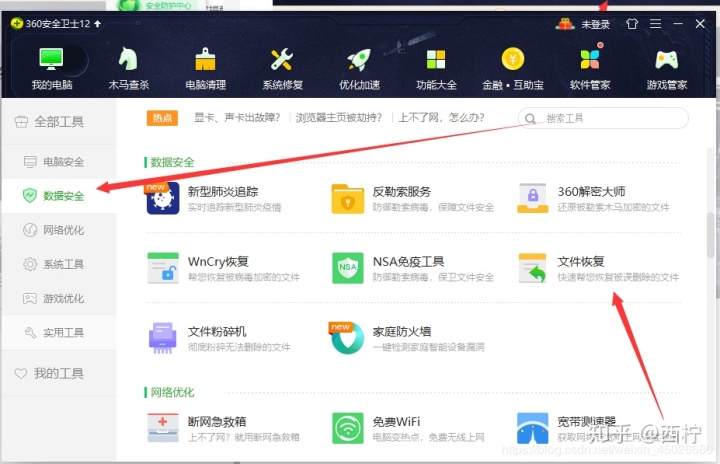Select 电脑安全 sidebar category
This screenshot has width=720, height=464.
(x=59, y=162)
